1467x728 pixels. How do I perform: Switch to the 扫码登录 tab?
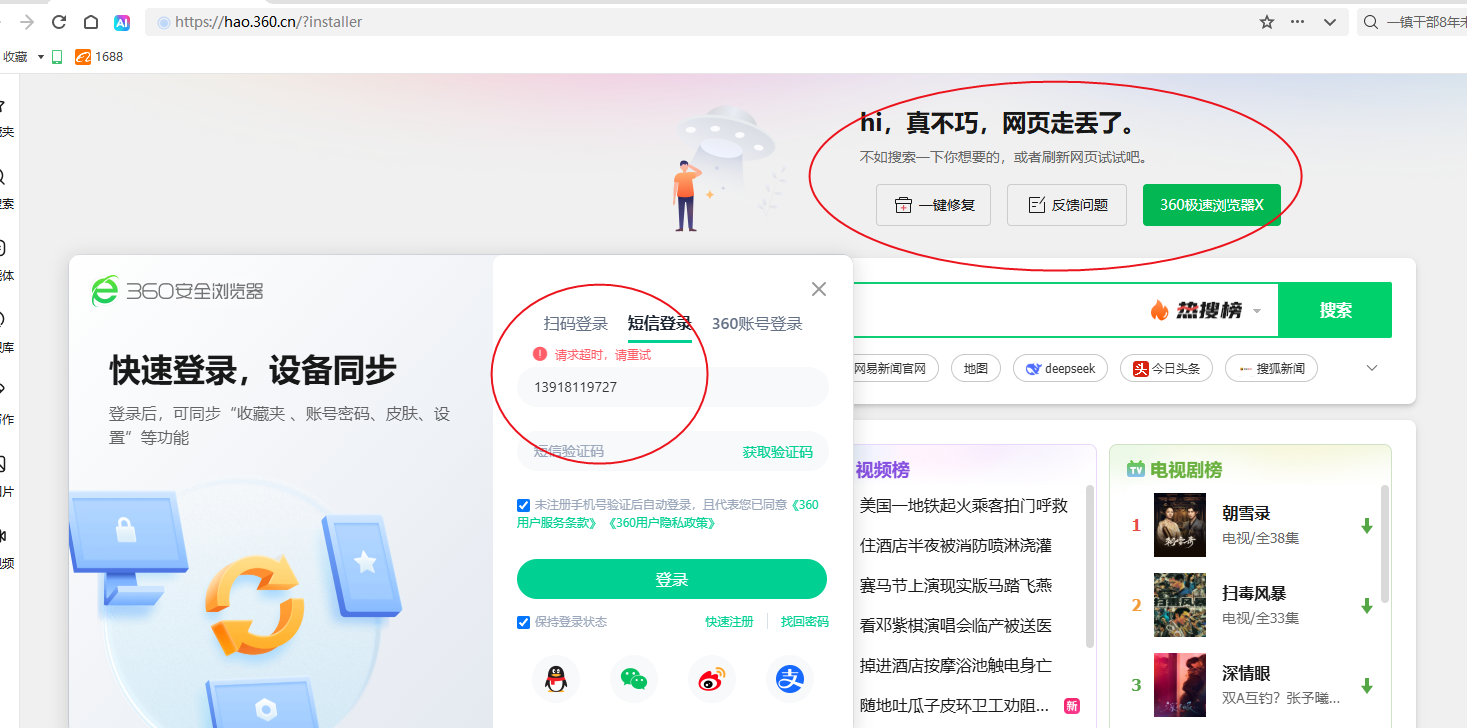pos(576,323)
